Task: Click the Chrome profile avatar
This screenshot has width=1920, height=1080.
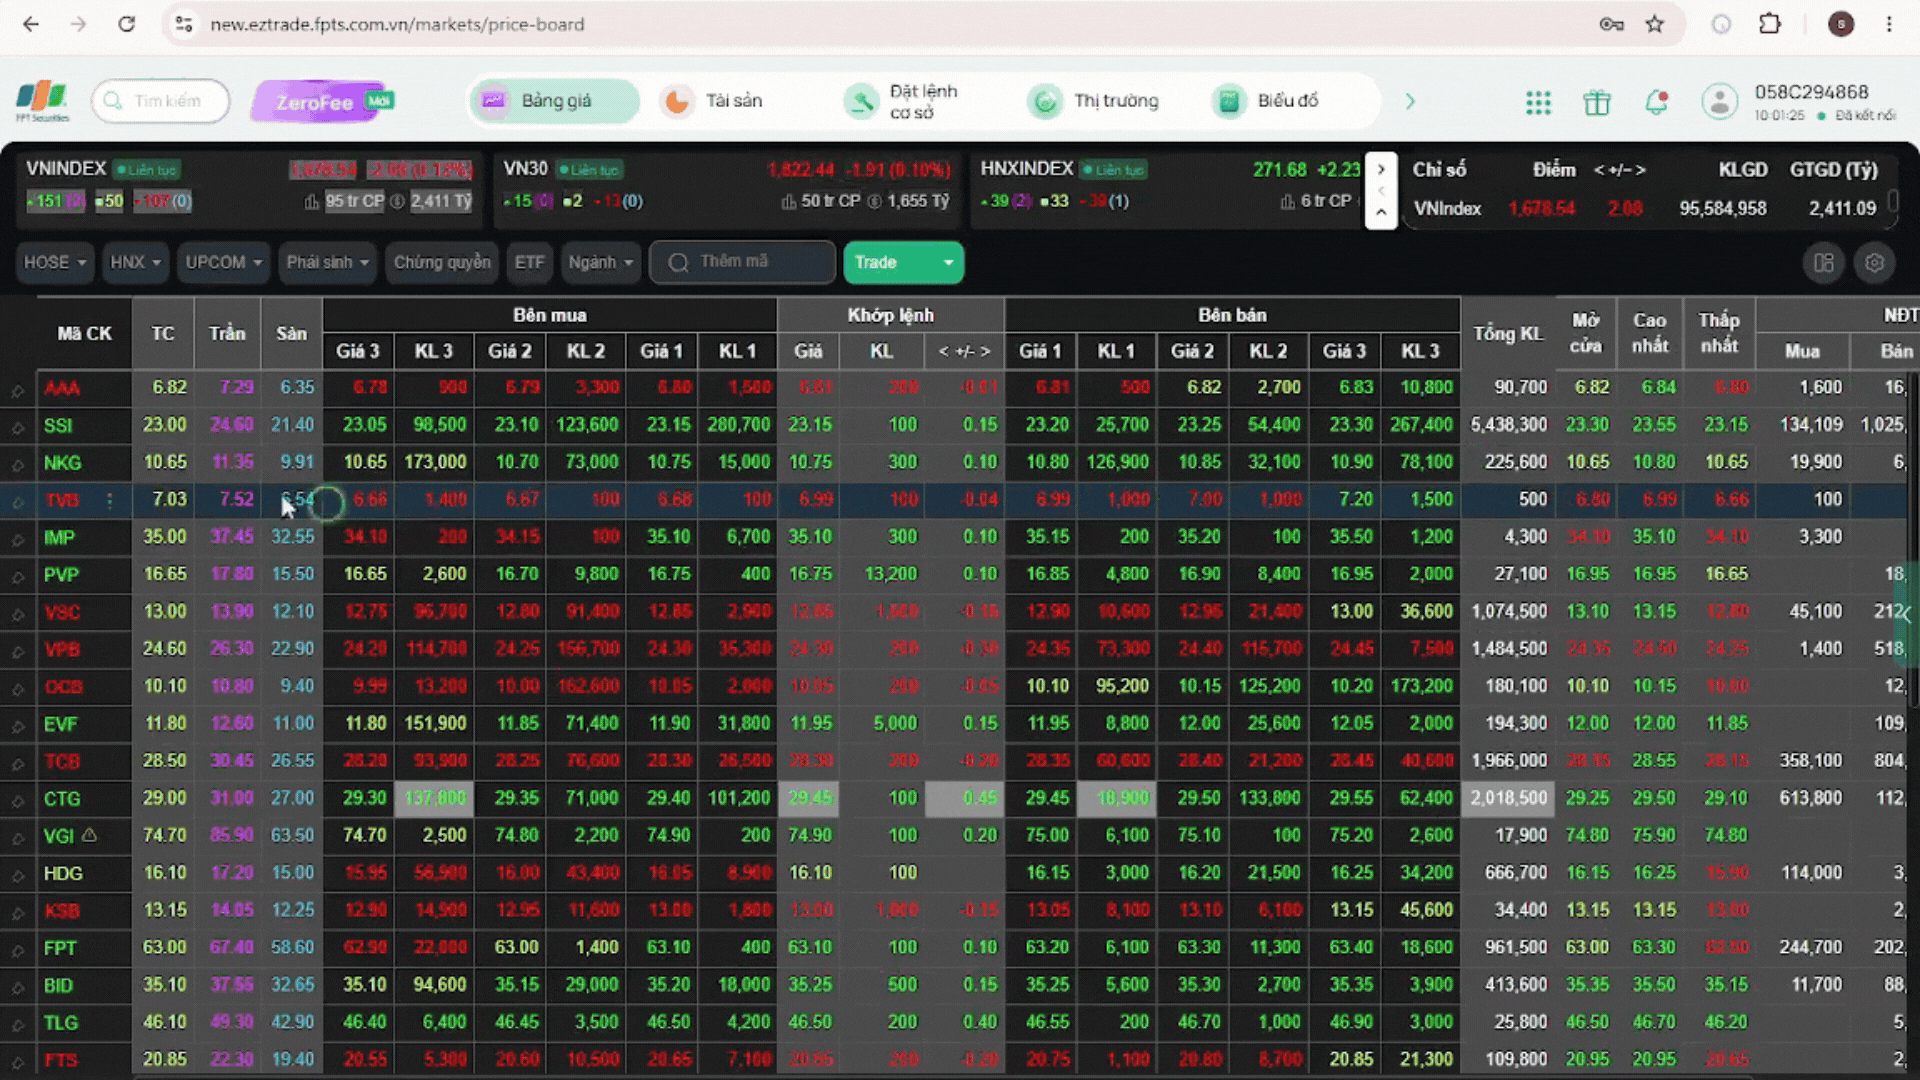Action: [1841, 24]
